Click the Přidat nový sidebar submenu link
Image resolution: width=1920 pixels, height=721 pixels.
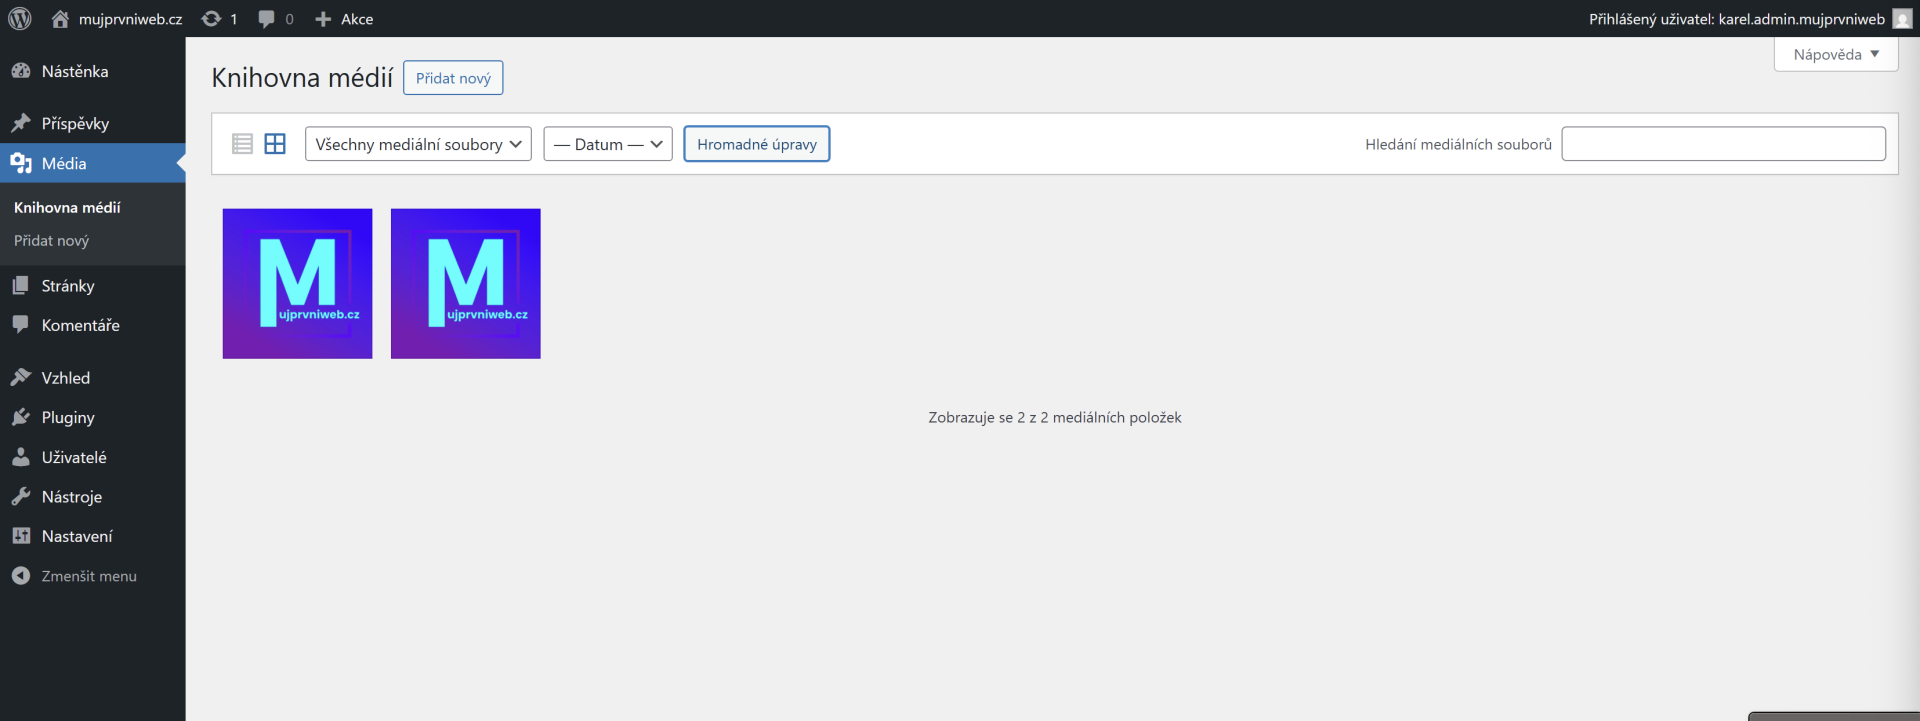51,241
